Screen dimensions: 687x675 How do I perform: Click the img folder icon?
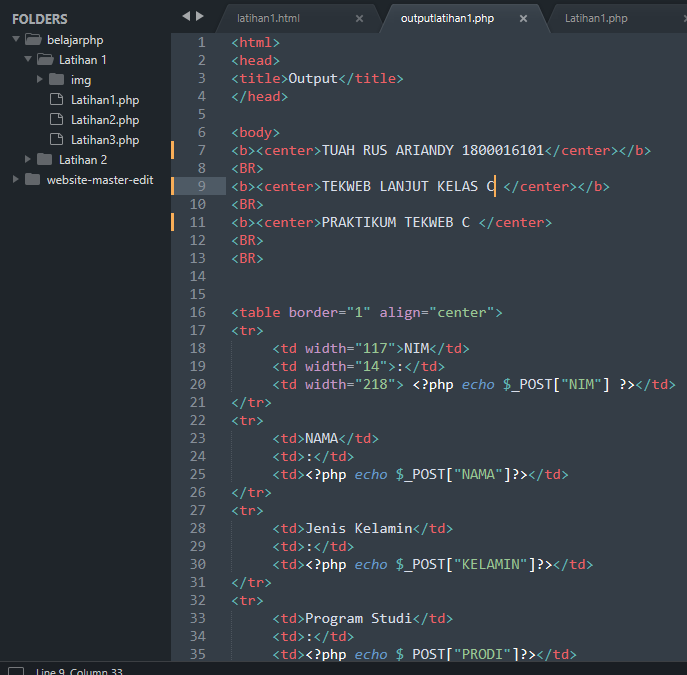(57, 80)
